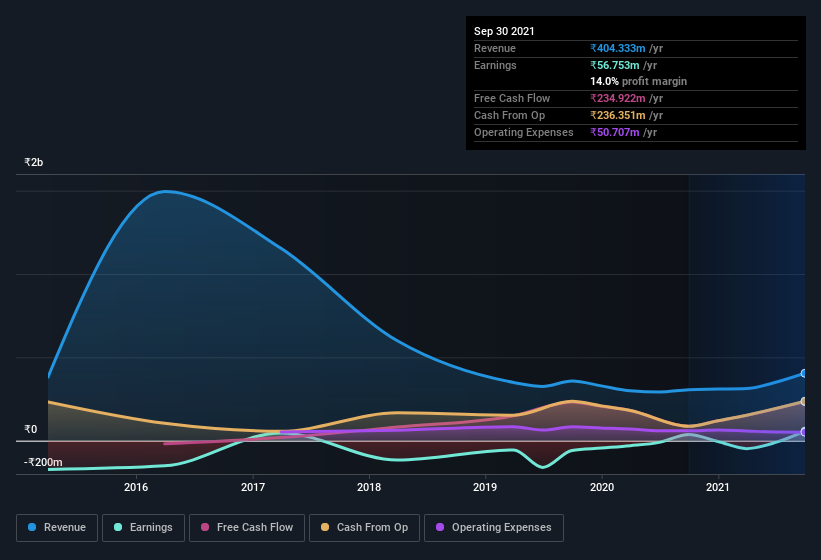Click the Operating Expenses label in tooltip

click(x=524, y=132)
